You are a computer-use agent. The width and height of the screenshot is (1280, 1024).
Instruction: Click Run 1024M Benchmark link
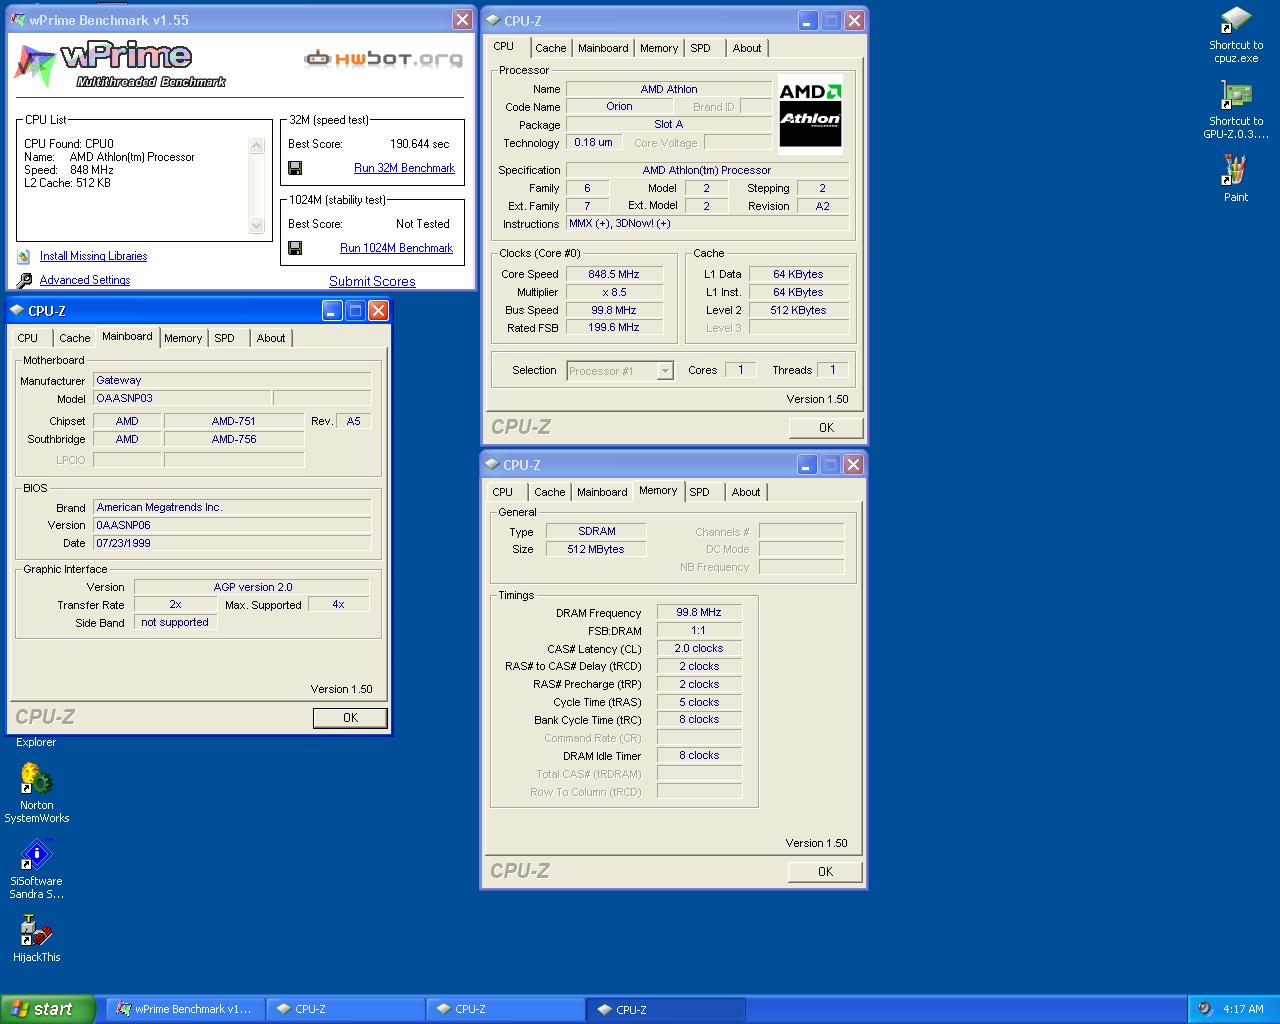(x=396, y=248)
